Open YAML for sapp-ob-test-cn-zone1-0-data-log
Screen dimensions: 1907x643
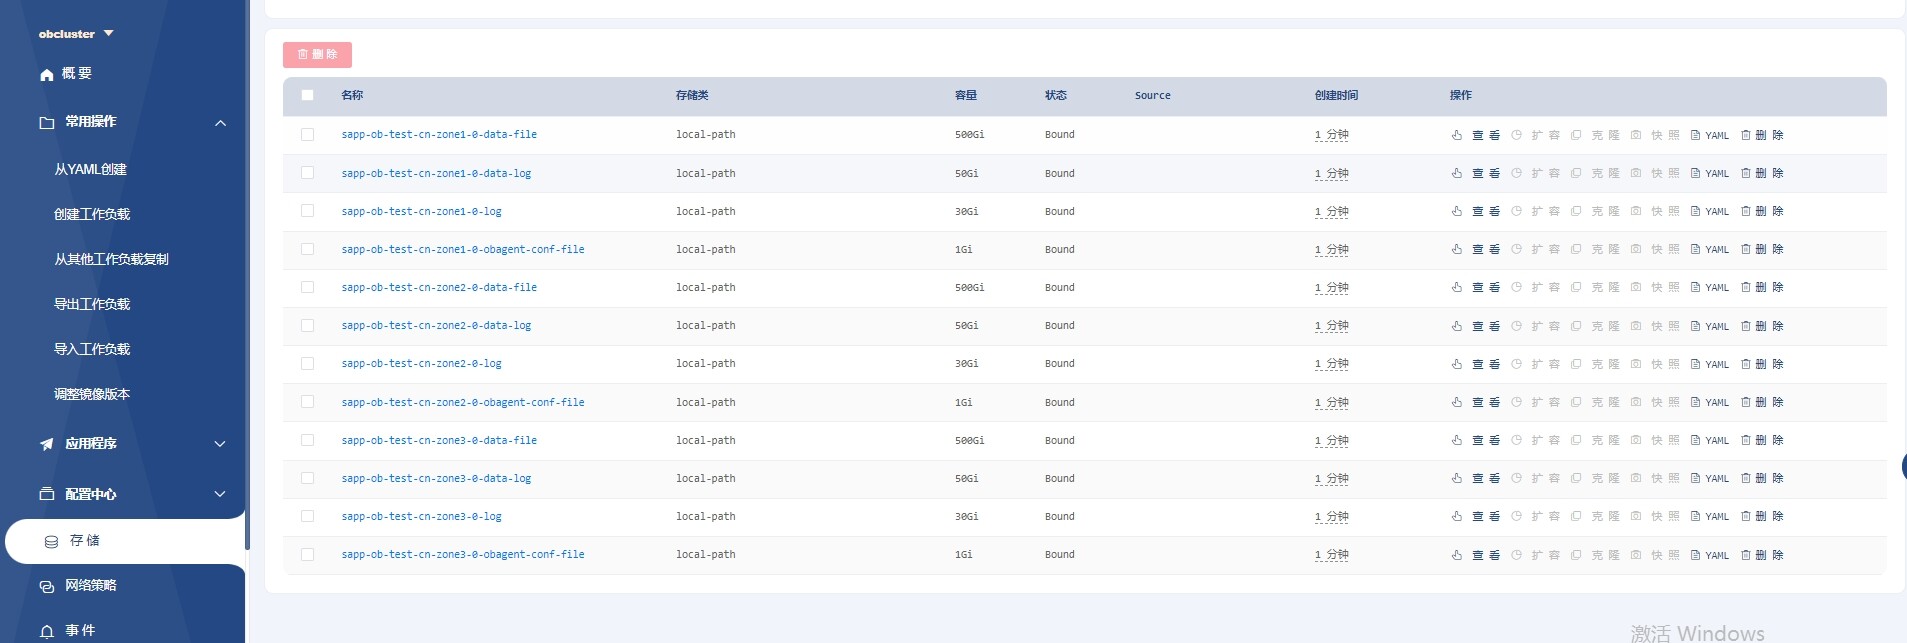1710,173
